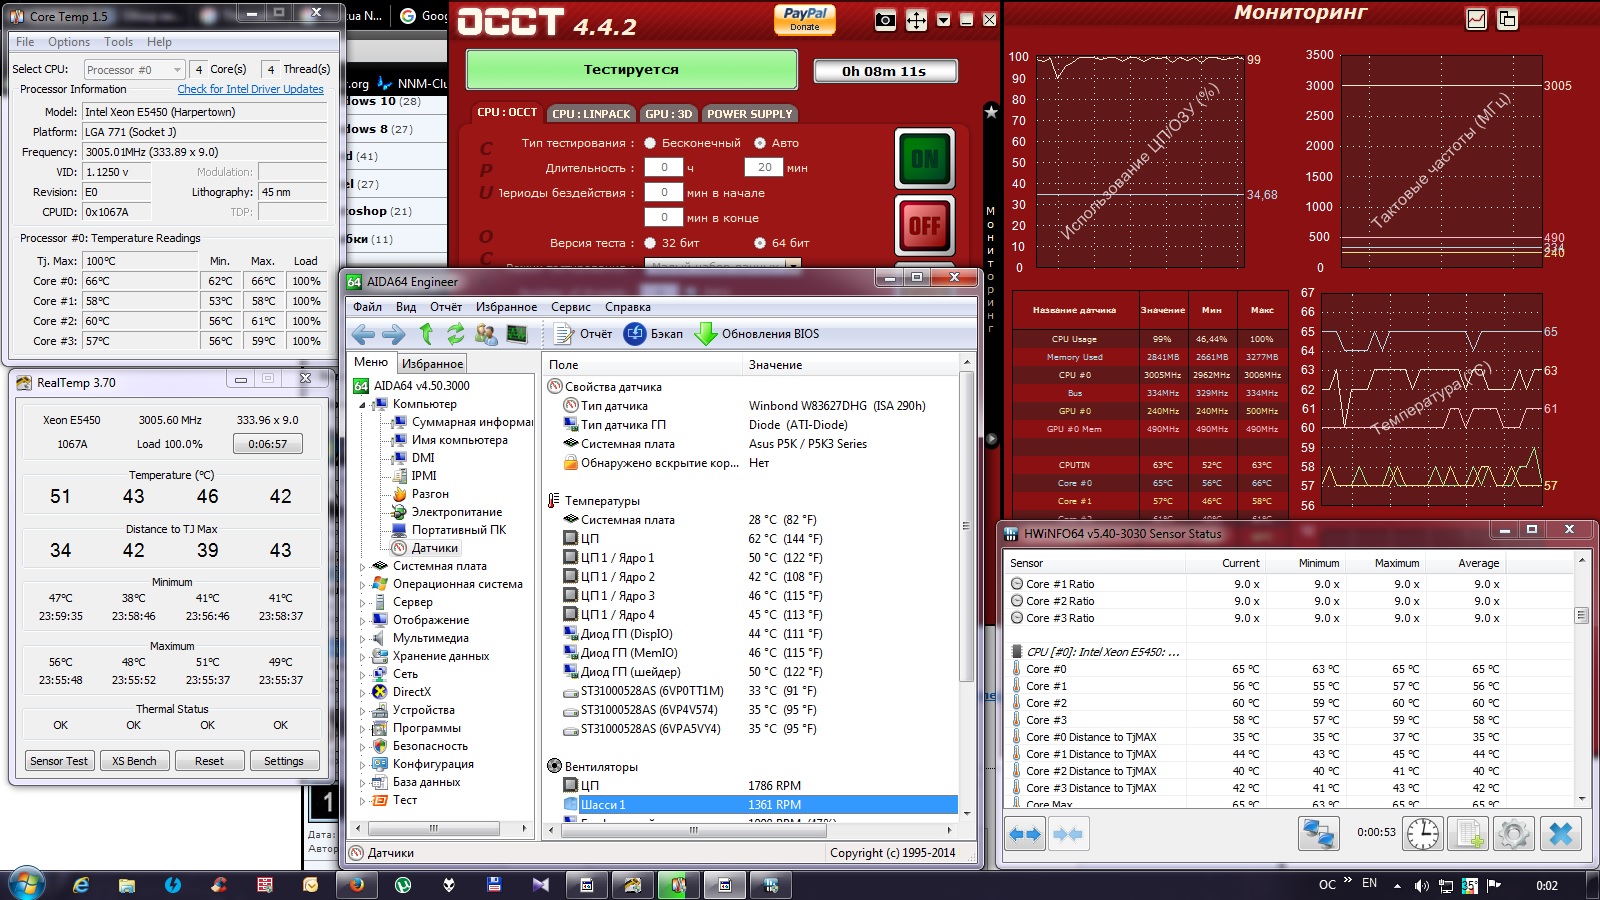Refresh the AIDA64 sensor page

coord(456,334)
